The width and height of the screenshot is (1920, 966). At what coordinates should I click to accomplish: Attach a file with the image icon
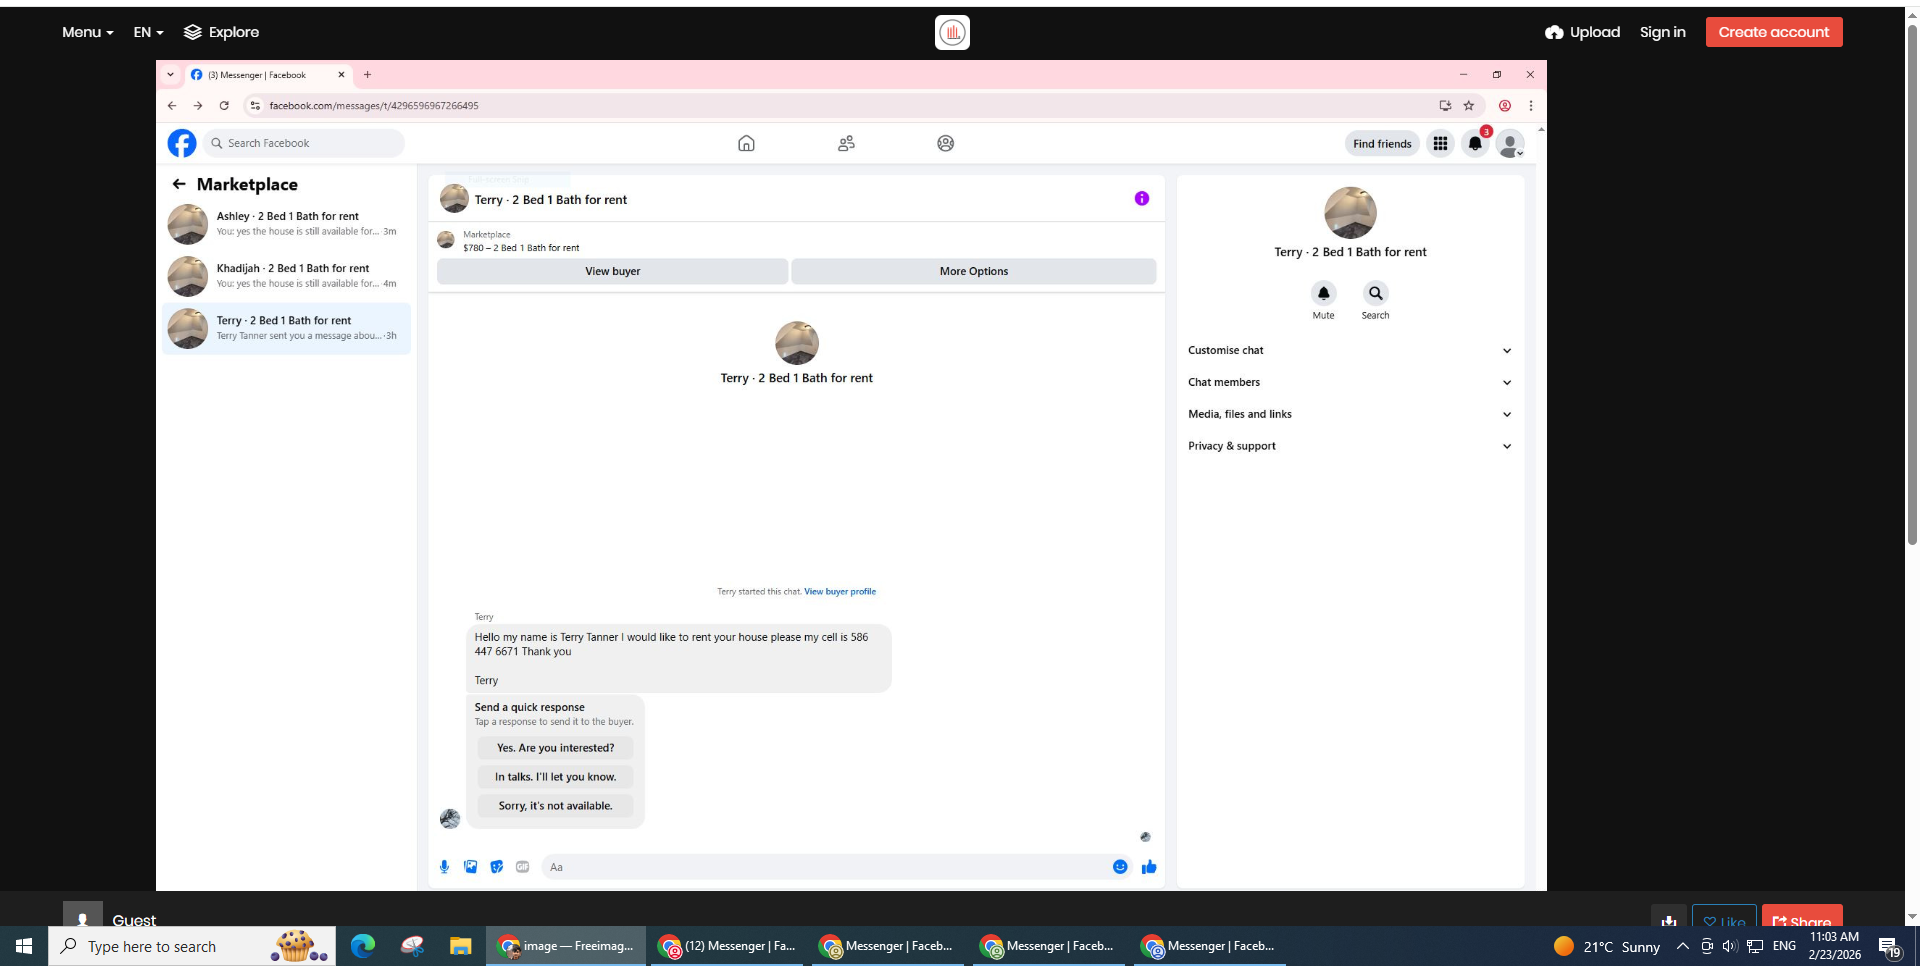pos(470,867)
